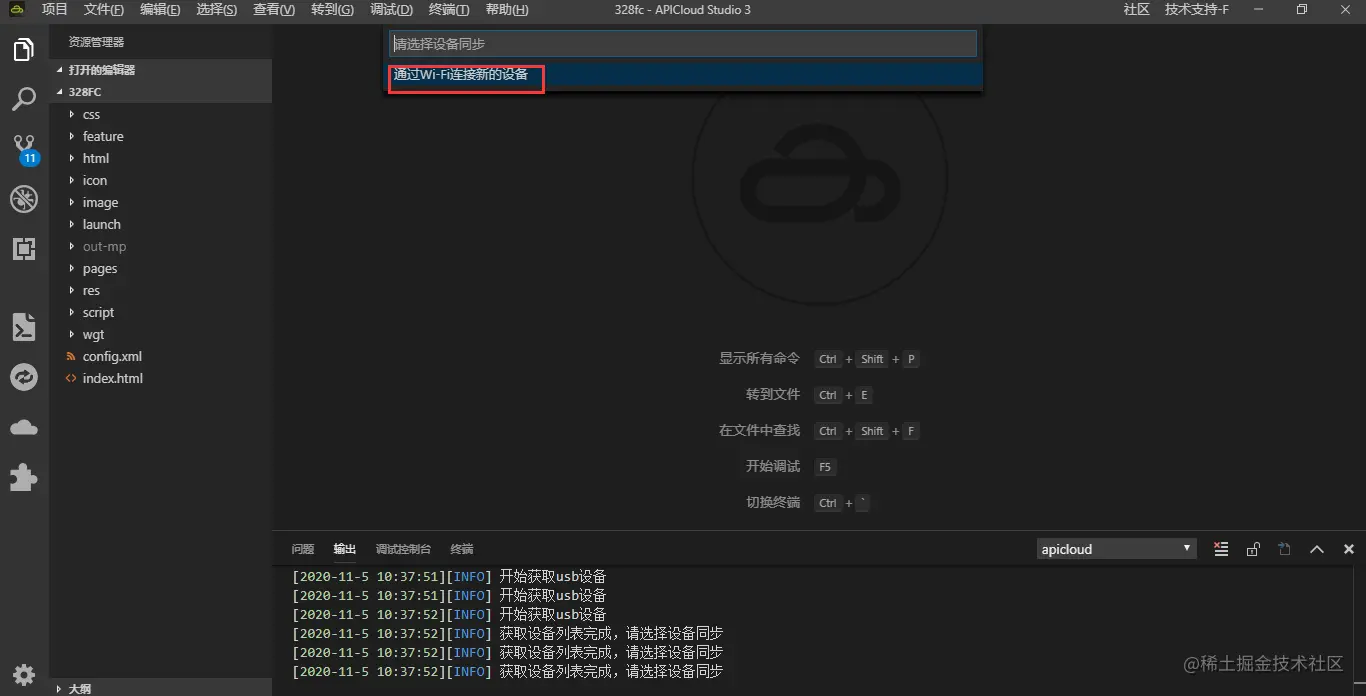
Task: Open Source Control with 11 badge
Action: (24, 149)
